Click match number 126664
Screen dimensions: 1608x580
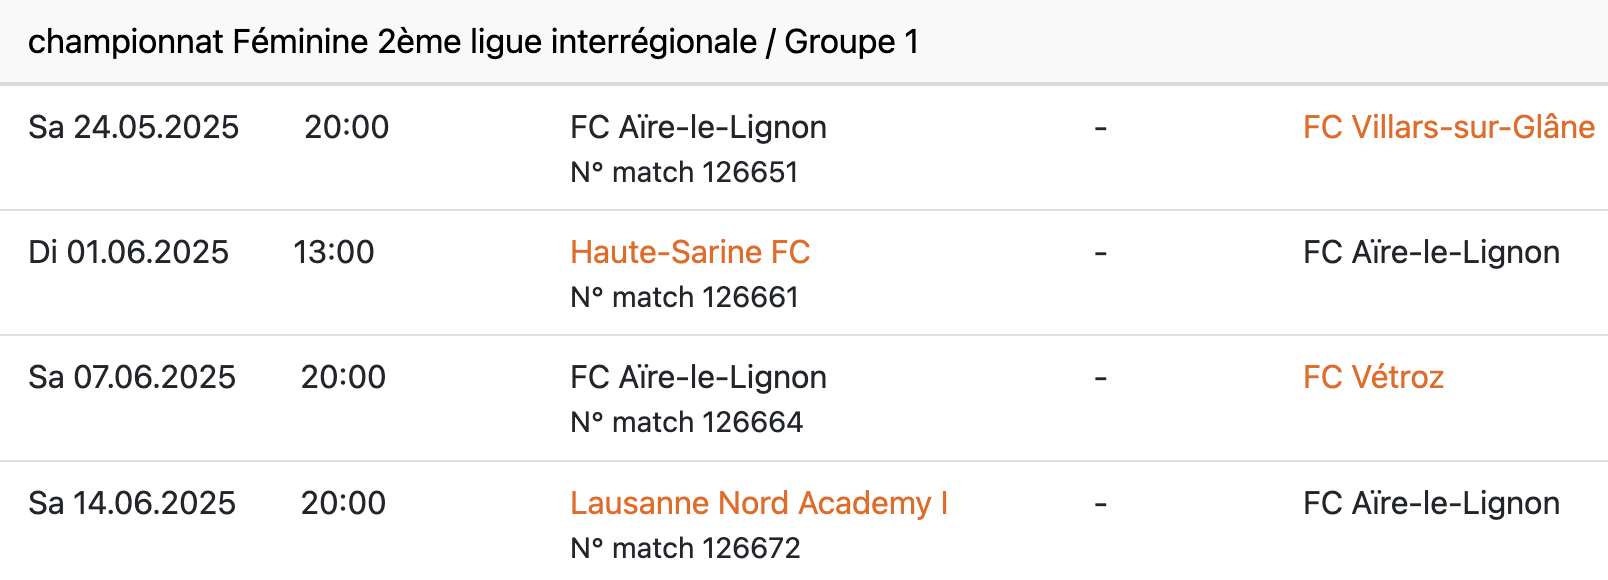(686, 422)
